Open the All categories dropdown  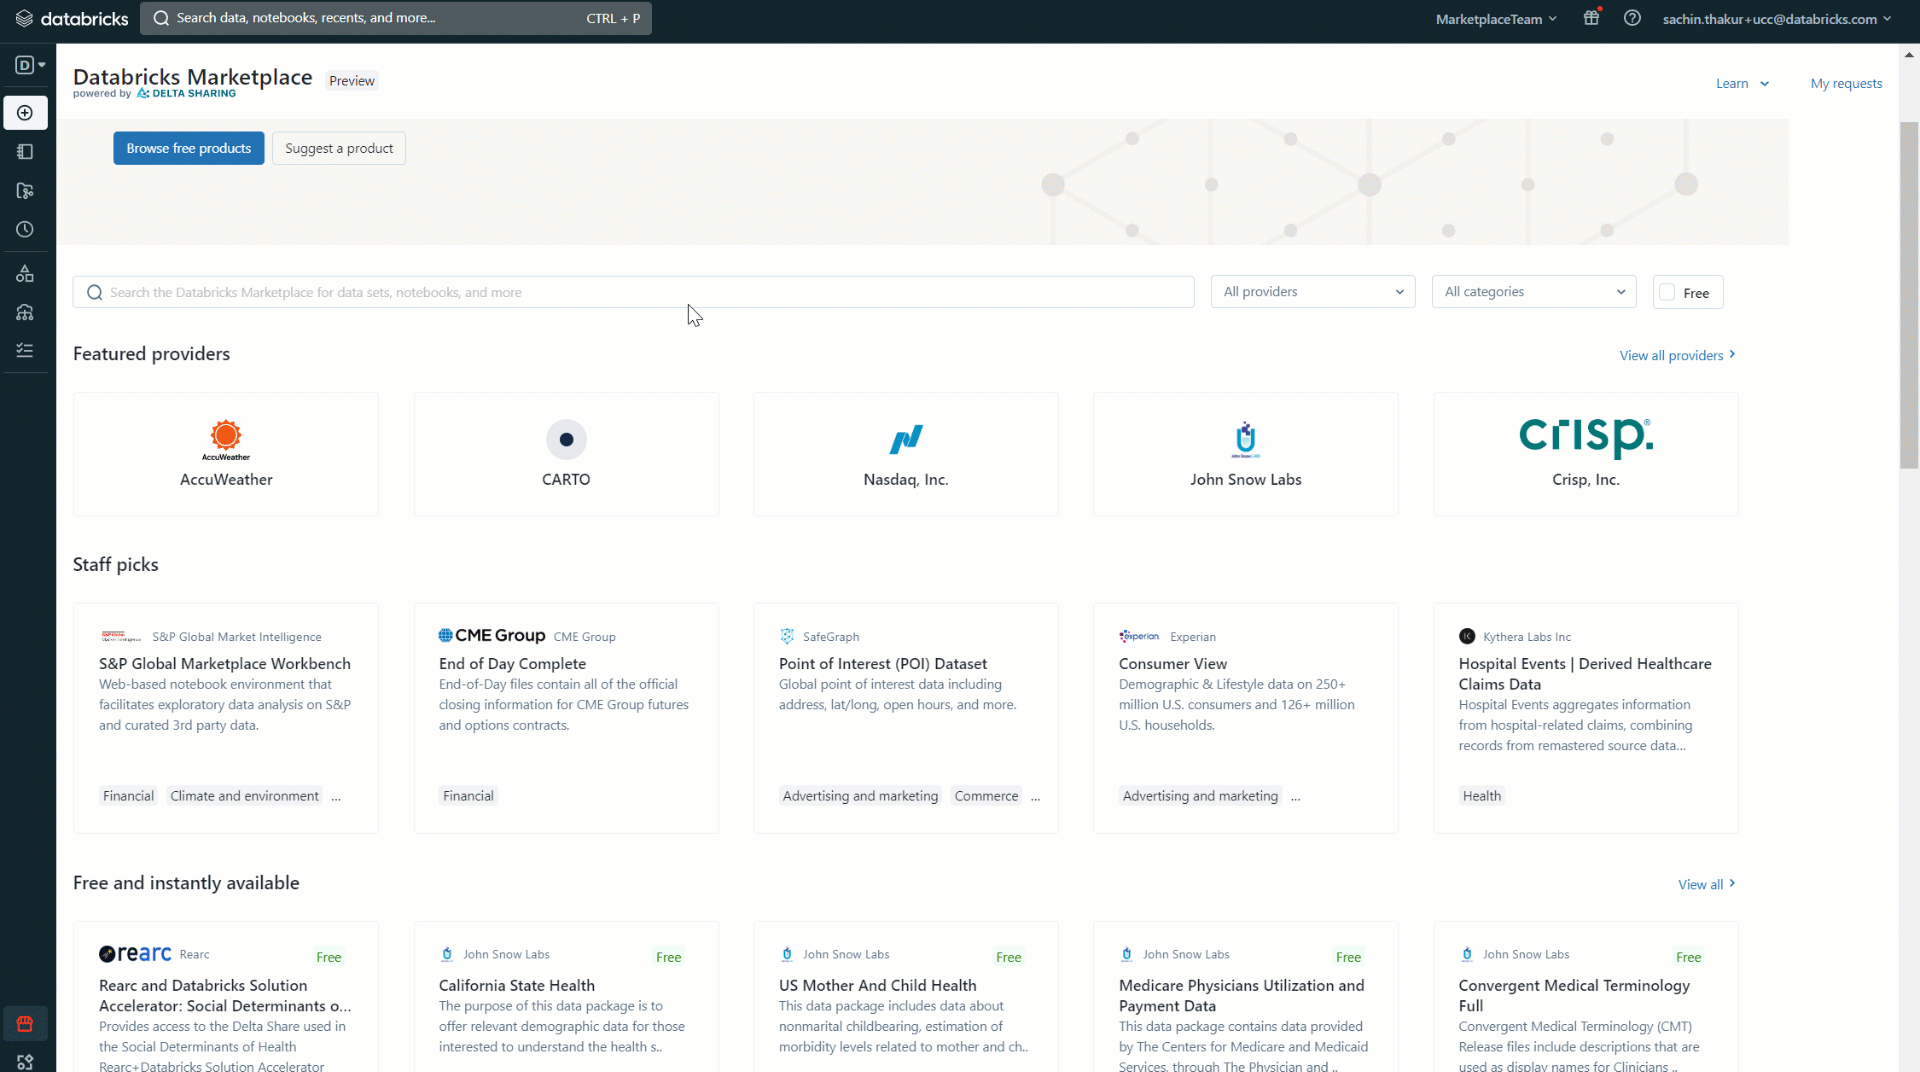[1534, 291]
